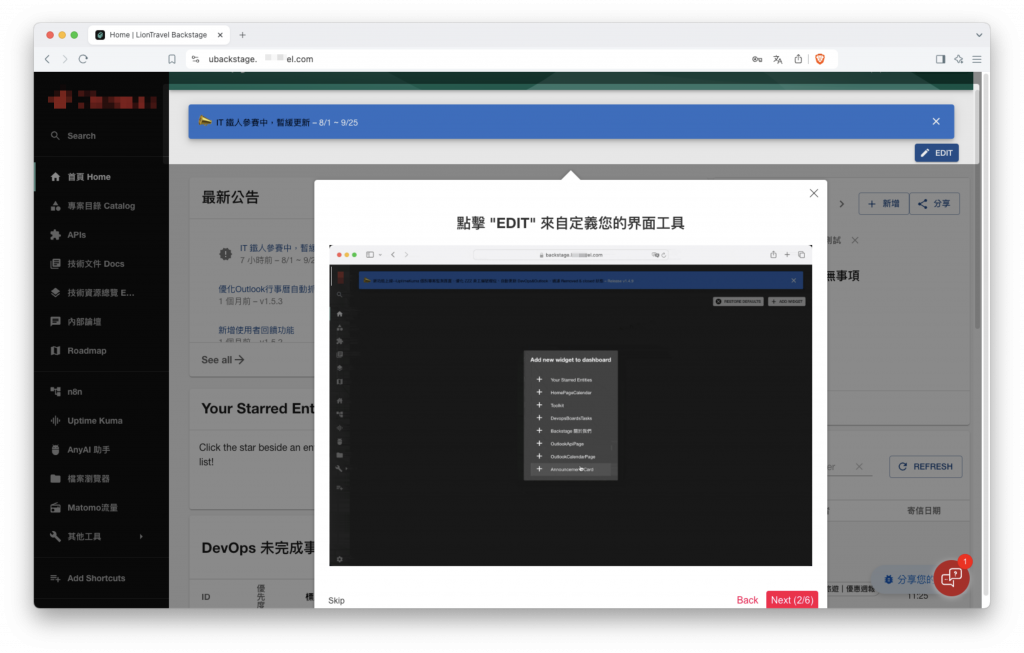Click the 新增 add button
The width and height of the screenshot is (1024, 653).
pyautogui.click(x=883, y=204)
